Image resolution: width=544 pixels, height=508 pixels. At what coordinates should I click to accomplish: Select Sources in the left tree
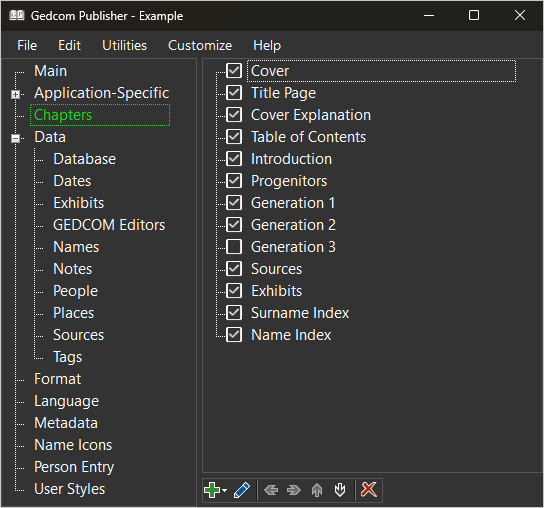coord(78,335)
